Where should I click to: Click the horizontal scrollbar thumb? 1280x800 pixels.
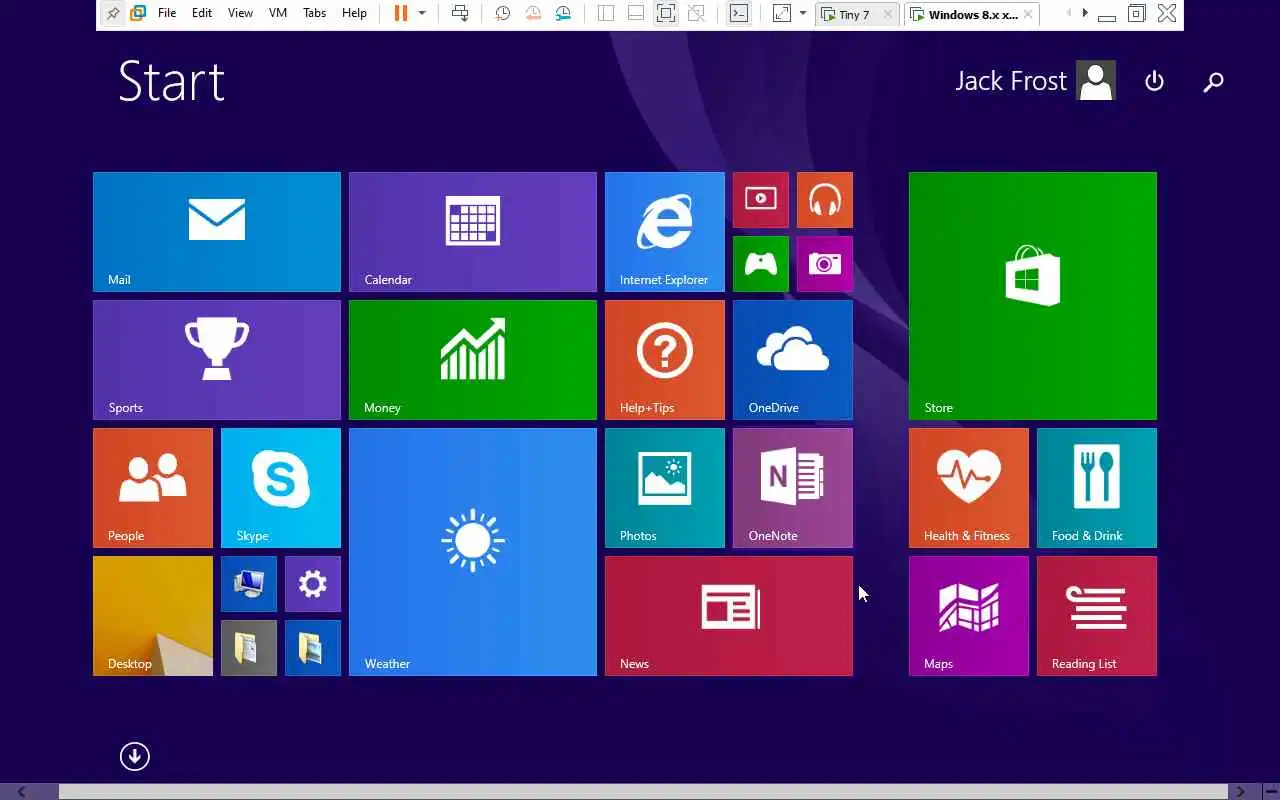tap(643, 792)
